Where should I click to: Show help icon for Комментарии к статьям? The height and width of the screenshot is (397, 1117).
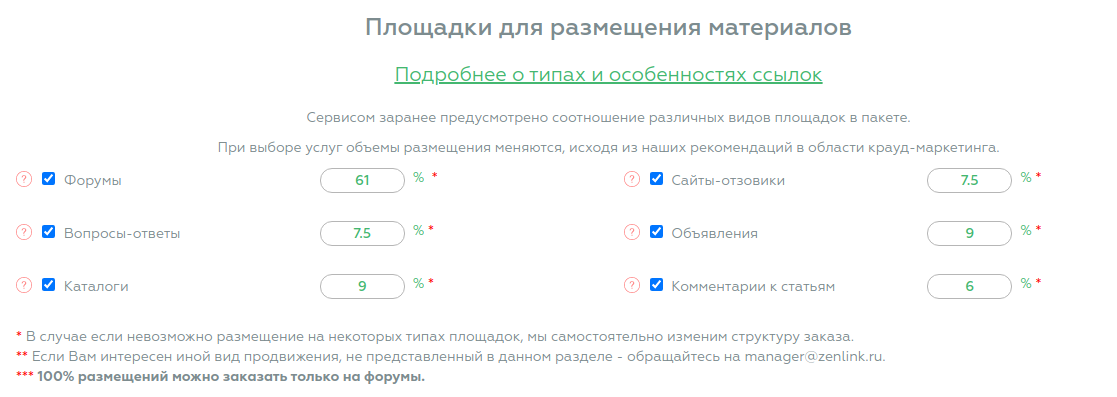(632, 285)
